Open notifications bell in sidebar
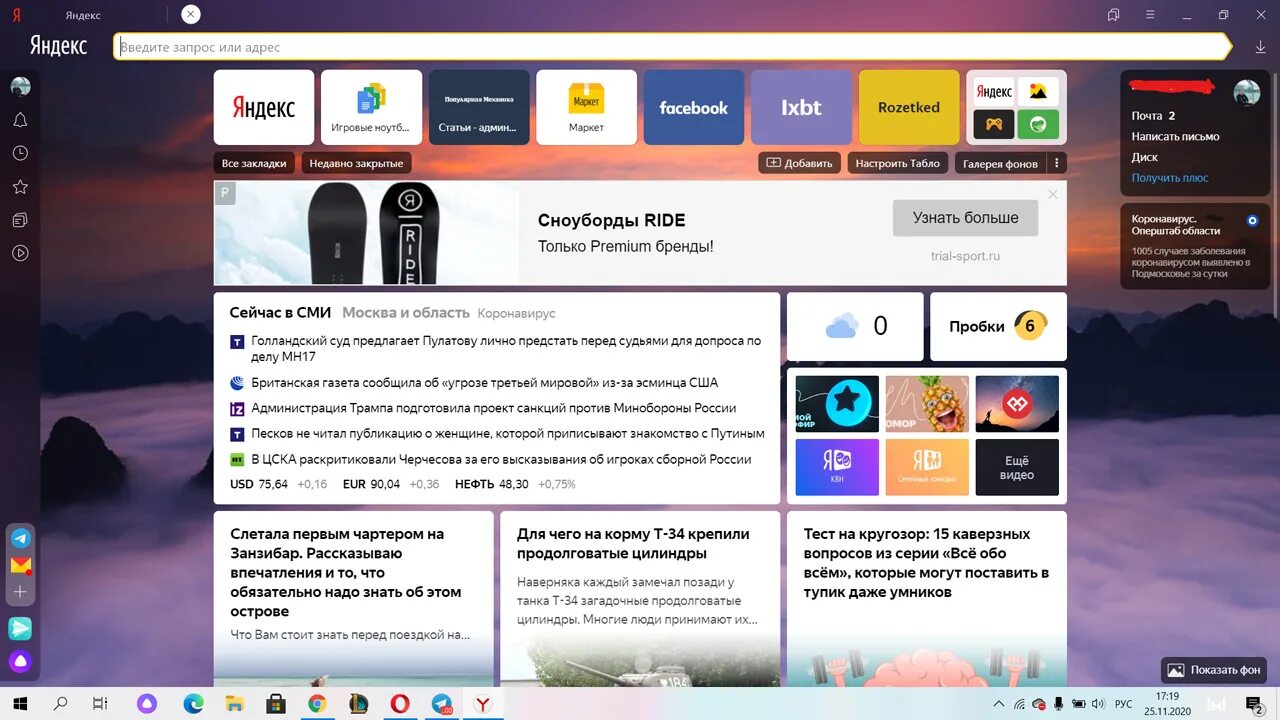Viewport: 1280px width, 720px height. coord(20,120)
